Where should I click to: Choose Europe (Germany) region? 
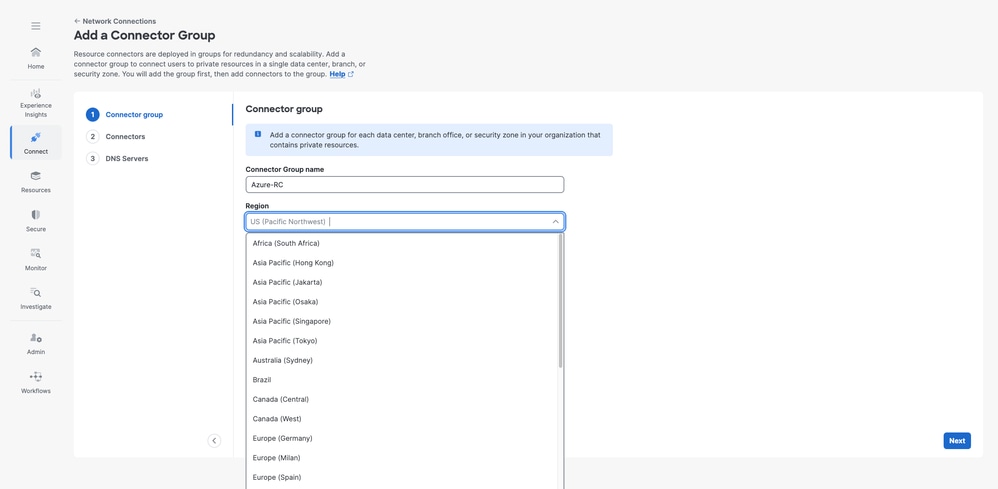[402, 438]
